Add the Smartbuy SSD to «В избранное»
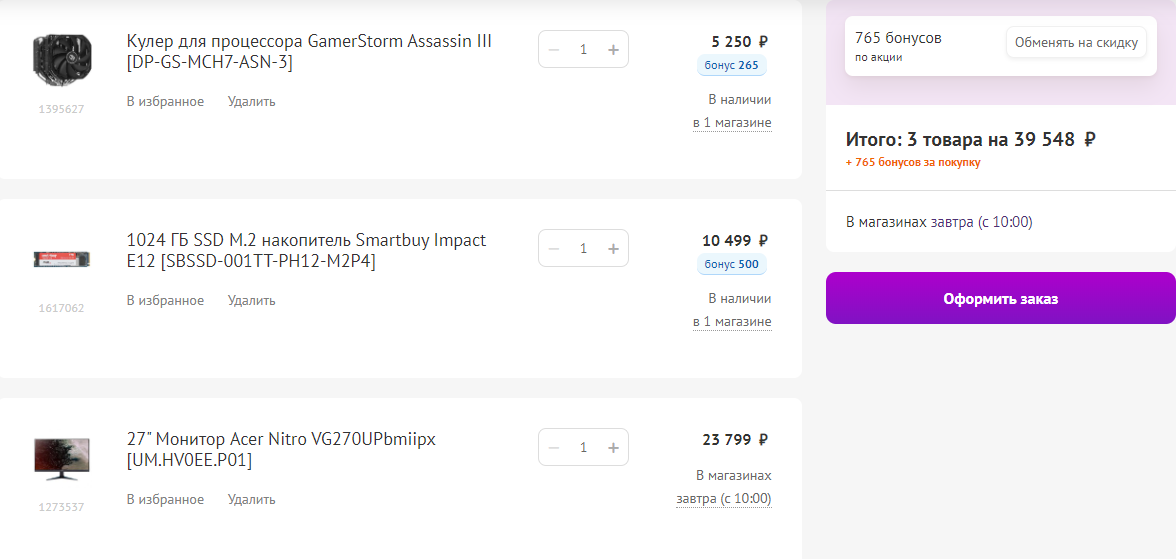The height and width of the screenshot is (559, 1176). (x=165, y=300)
